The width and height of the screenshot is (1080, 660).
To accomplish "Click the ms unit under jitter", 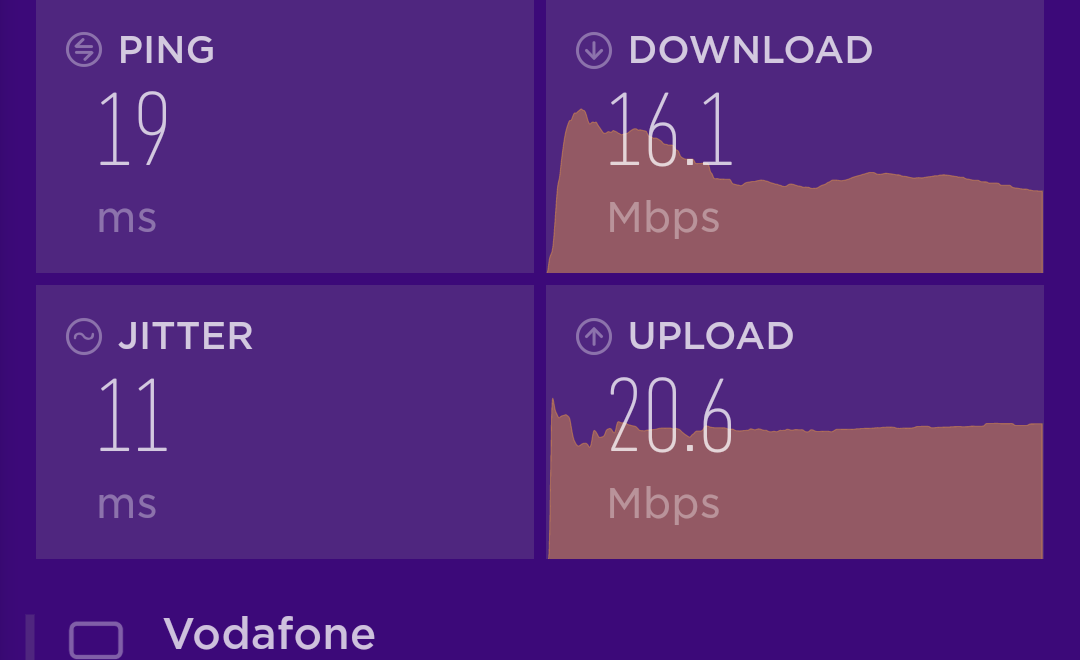I will [127, 504].
